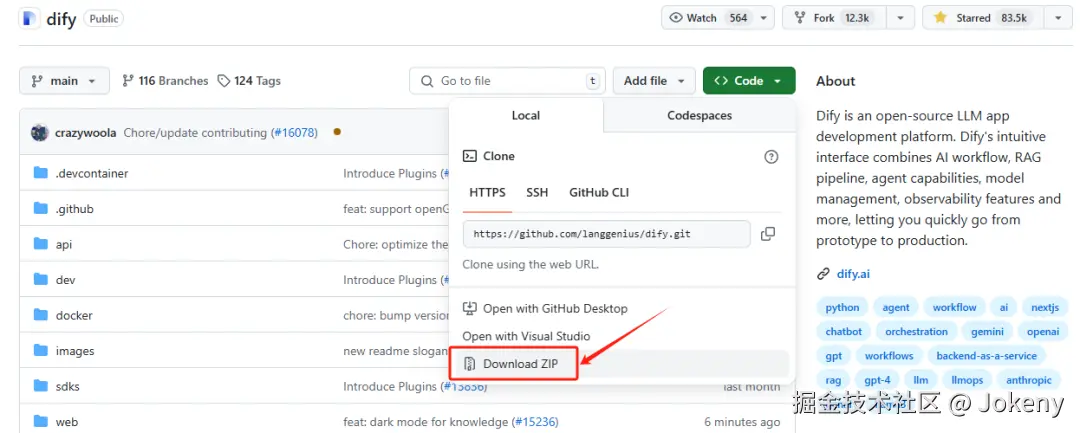Switch to the Local tab

tap(526, 116)
